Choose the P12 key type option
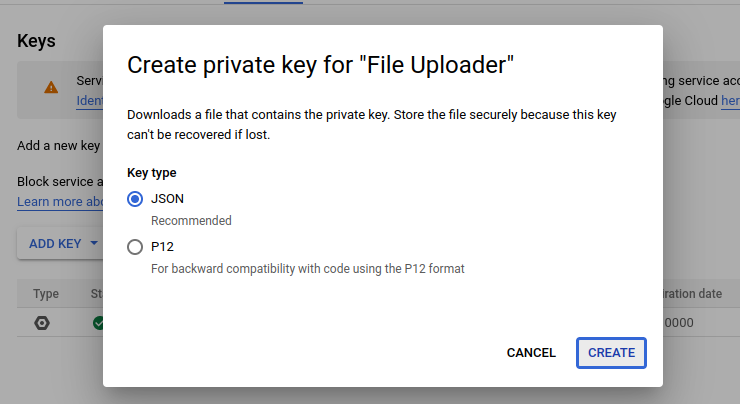The image size is (740, 404). [x=136, y=247]
